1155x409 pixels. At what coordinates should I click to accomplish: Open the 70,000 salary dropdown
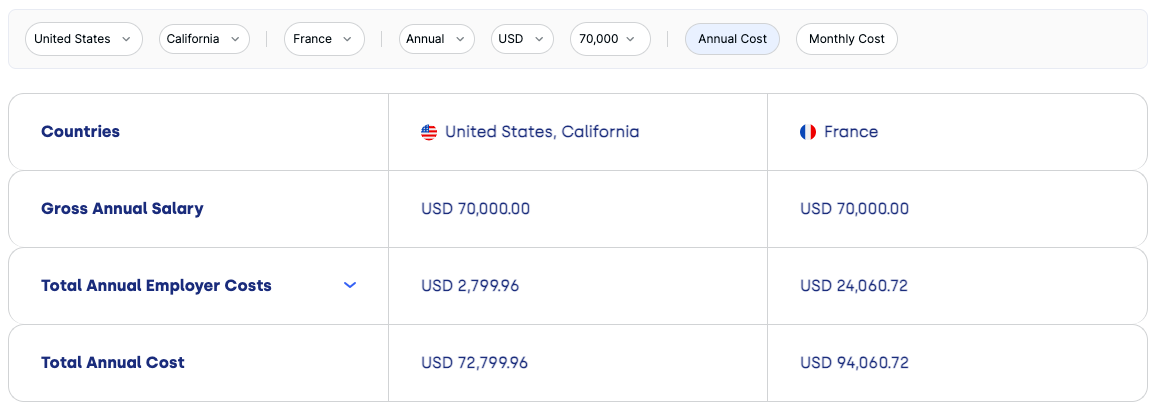610,39
